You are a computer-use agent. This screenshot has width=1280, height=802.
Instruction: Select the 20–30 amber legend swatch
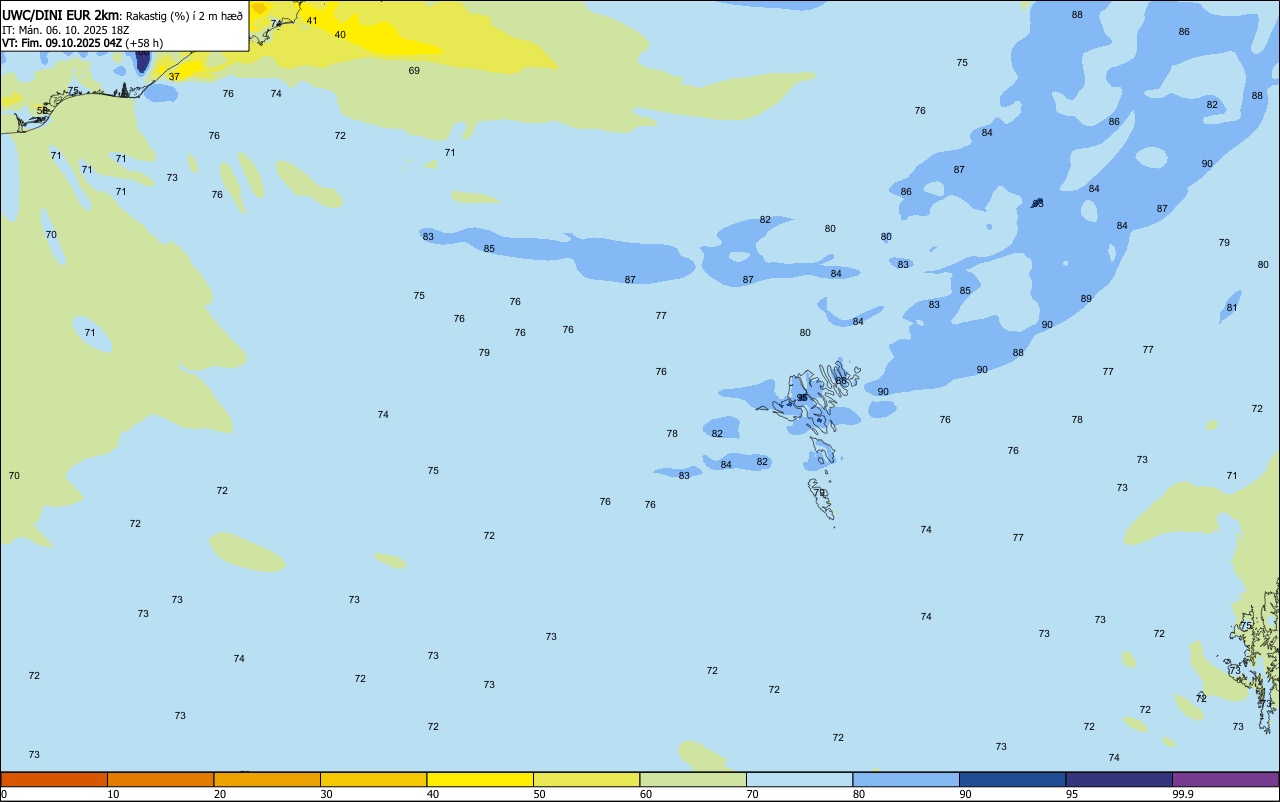[x=267, y=779]
